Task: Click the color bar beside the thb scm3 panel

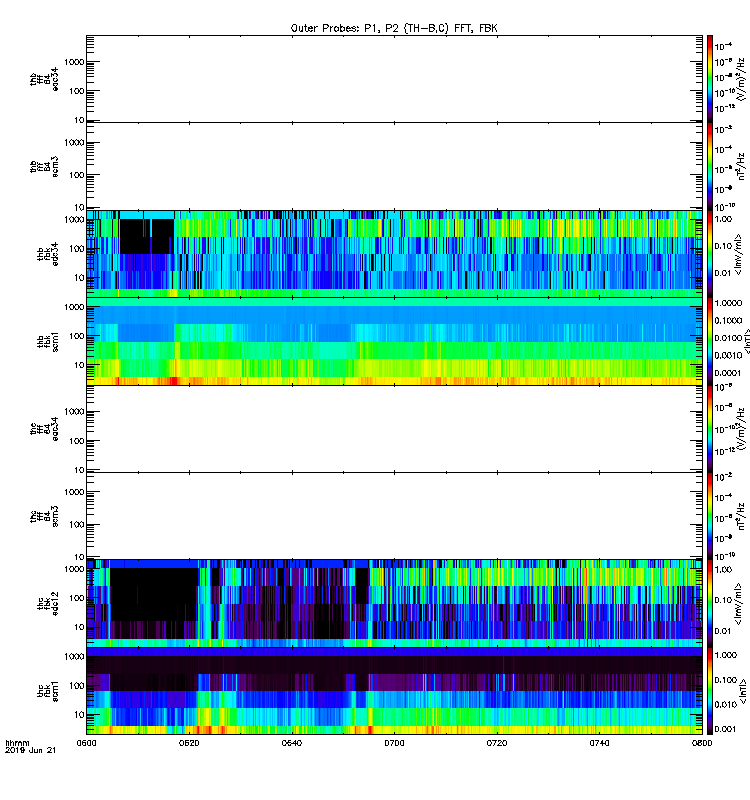Action: point(710,167)
